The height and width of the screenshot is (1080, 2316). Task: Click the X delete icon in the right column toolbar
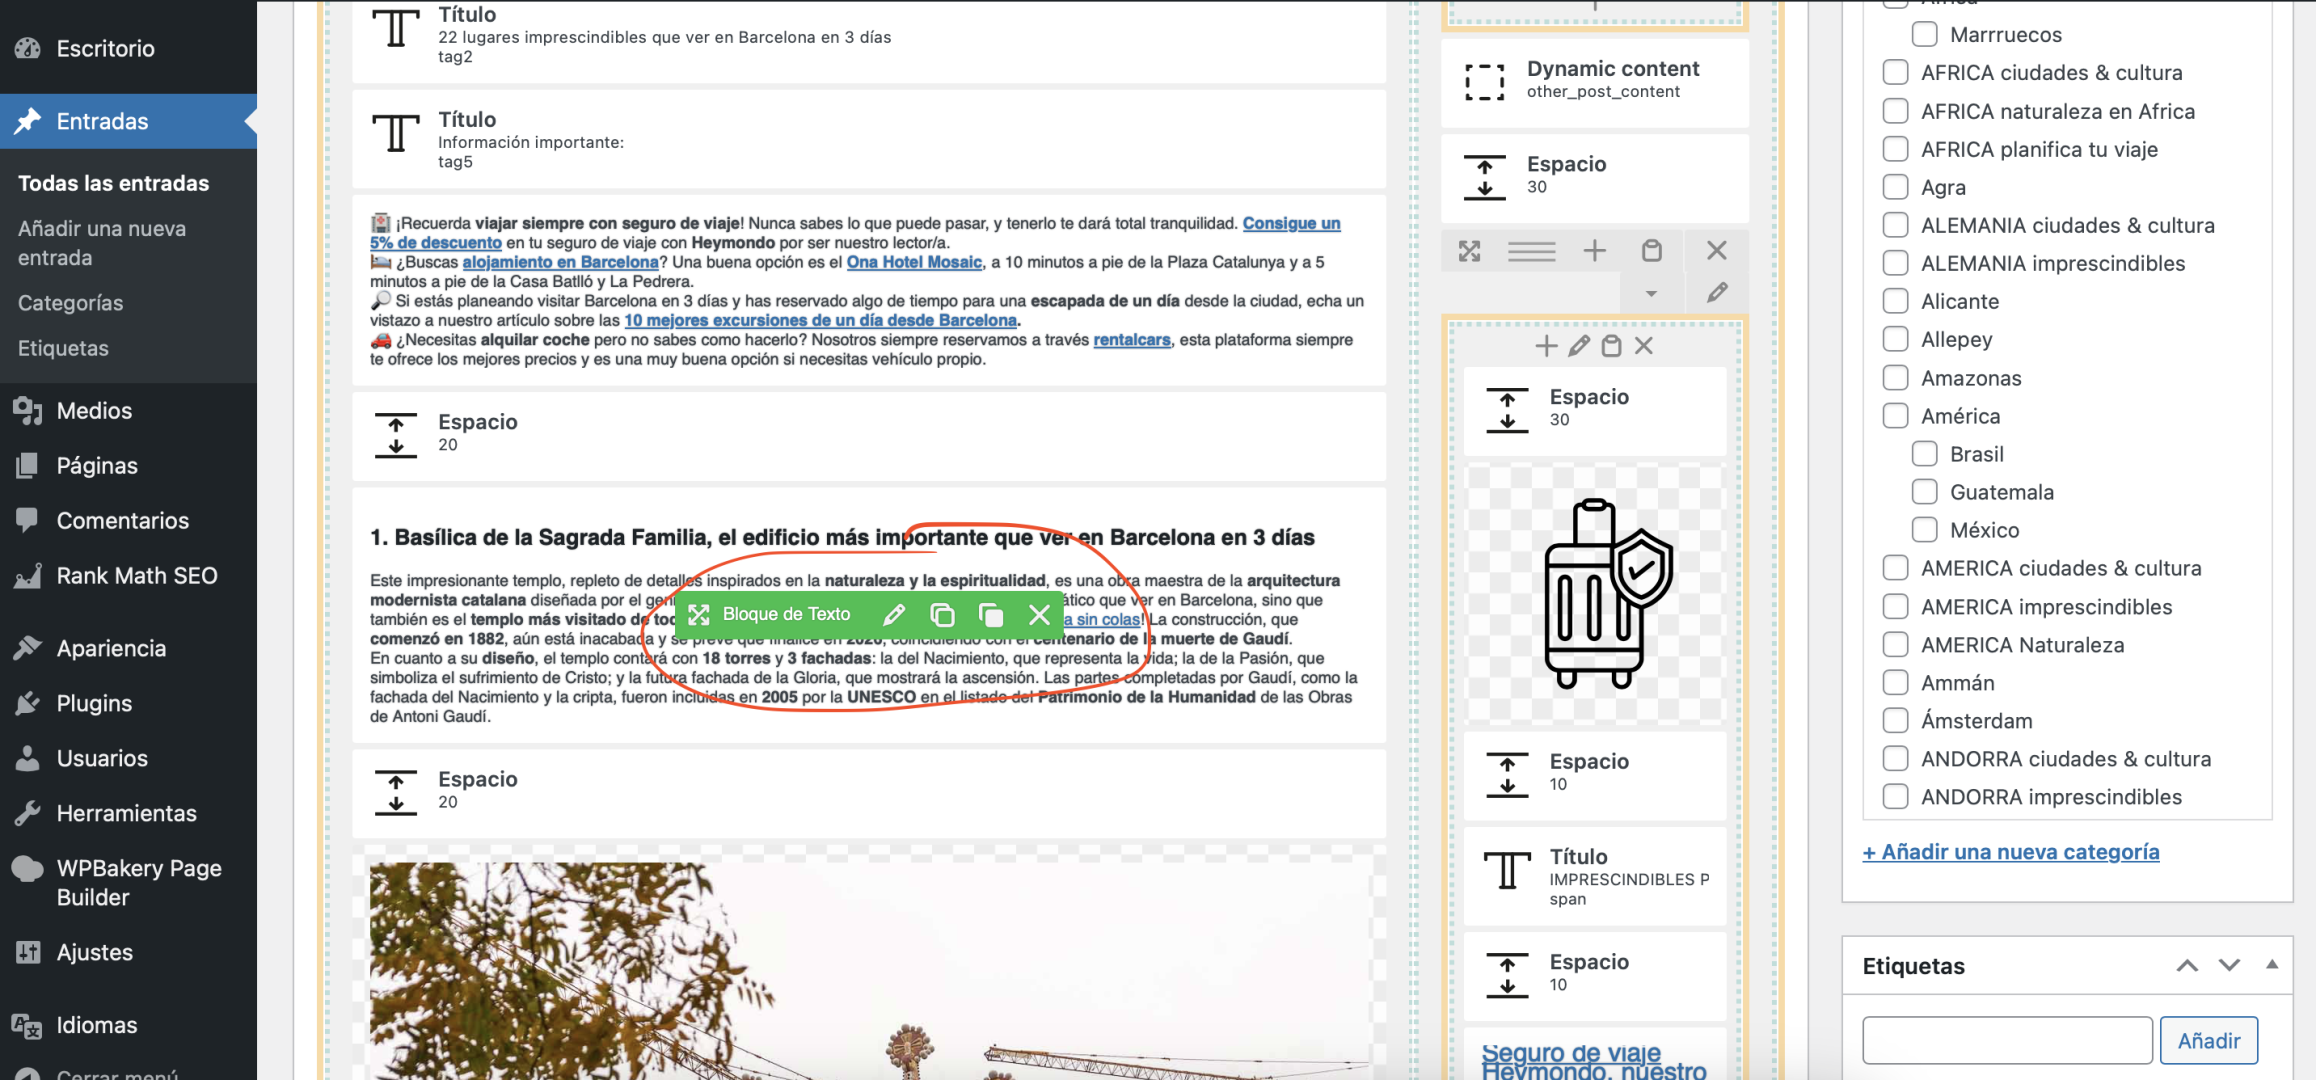1716,250
